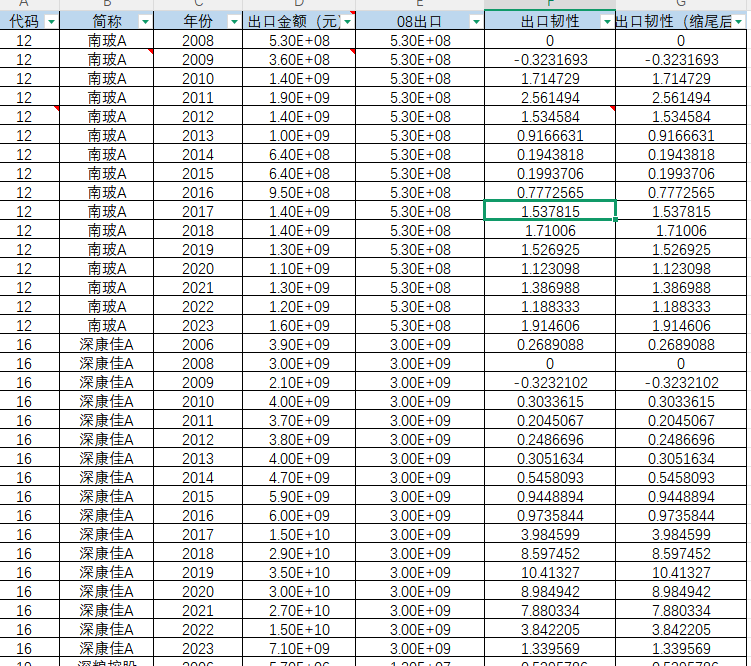This screenshot has height=666, width=751.
Task: Select cell 1.526925 in 出口韧性 column
Action: 550,249
